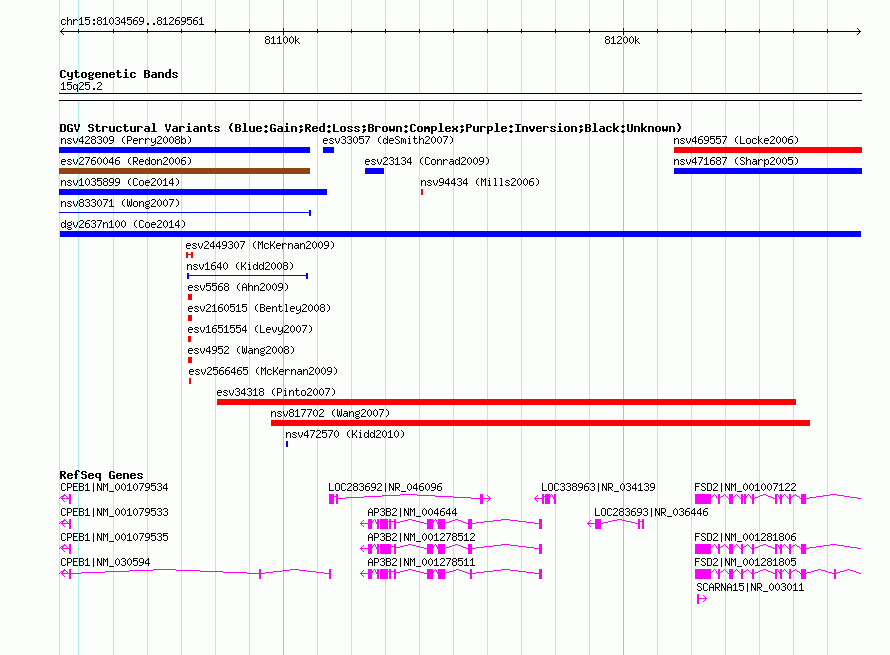Click the chr15:81034569..81269561 coordinates text
The image size is (890, 655).
[x=132, y=21]
